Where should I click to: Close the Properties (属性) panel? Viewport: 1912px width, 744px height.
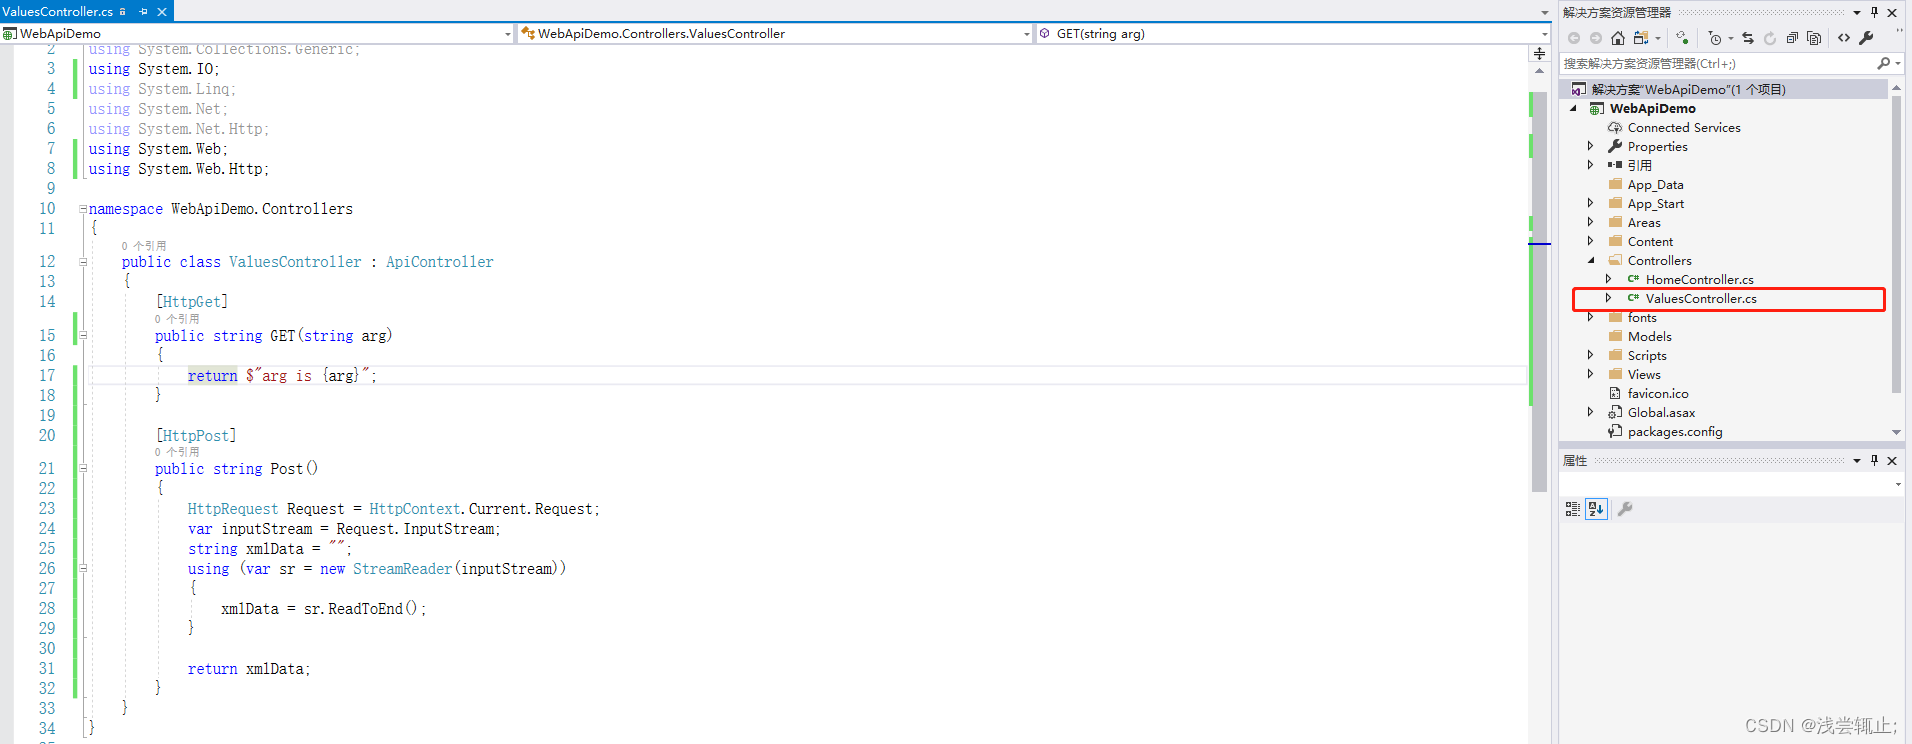1892,461
